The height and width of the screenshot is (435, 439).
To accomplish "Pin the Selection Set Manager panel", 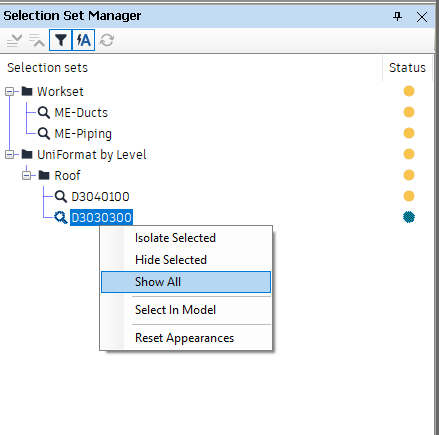I will tap(397, 16).
